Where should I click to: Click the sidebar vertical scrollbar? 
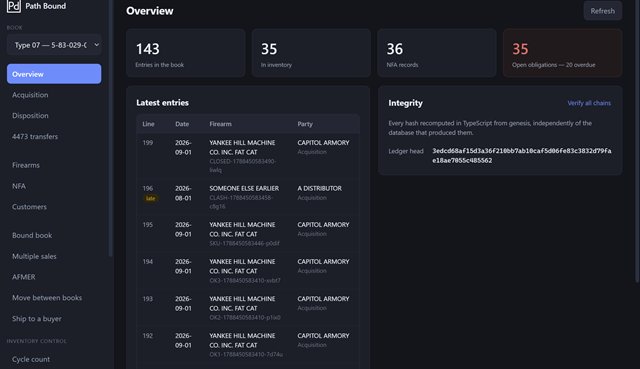click(x=111, y=128)
